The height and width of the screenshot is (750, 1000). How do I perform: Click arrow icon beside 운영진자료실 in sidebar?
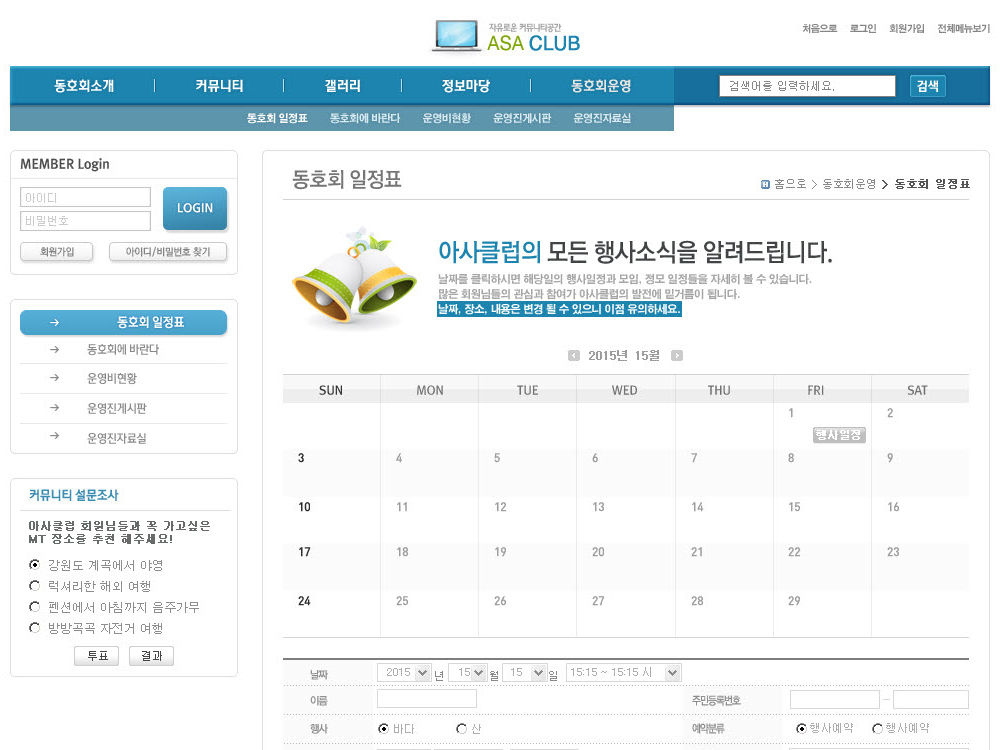point(54,437)
